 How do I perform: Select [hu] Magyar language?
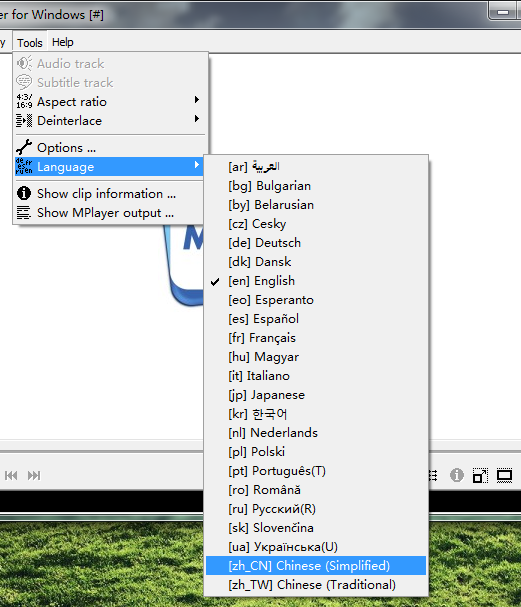point(316,357)
